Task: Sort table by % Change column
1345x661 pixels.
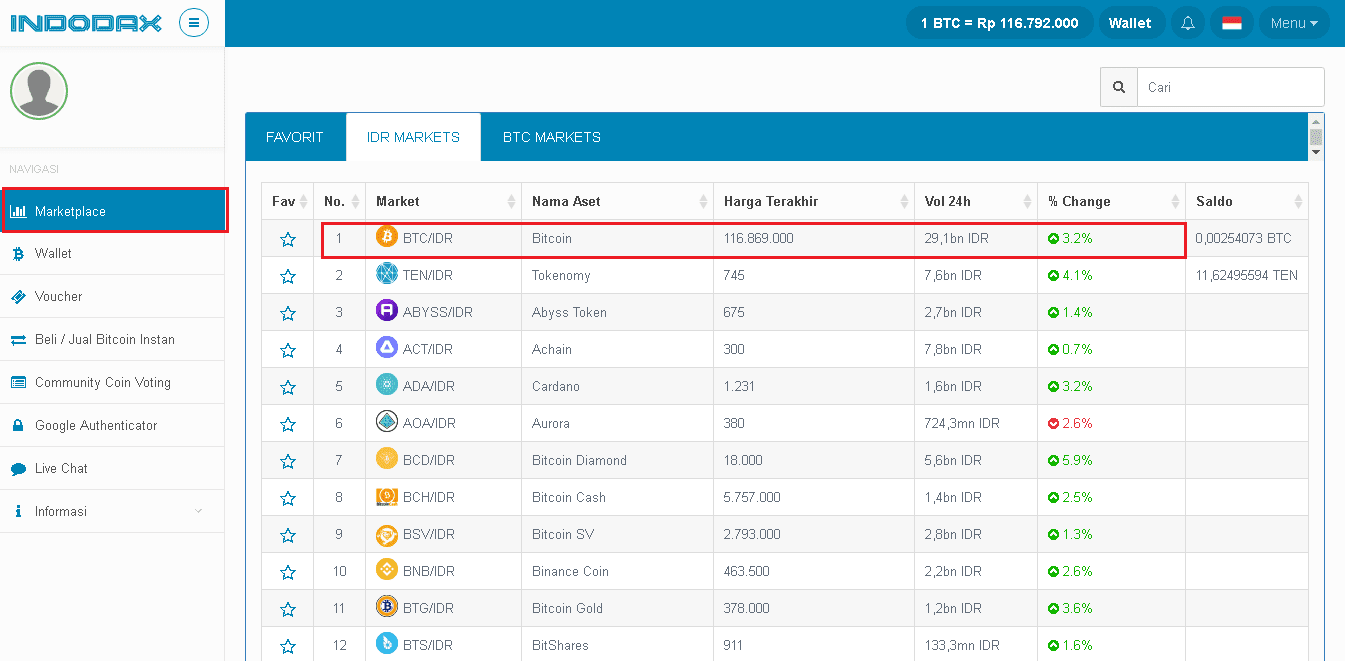Action: pos(1111,201)
